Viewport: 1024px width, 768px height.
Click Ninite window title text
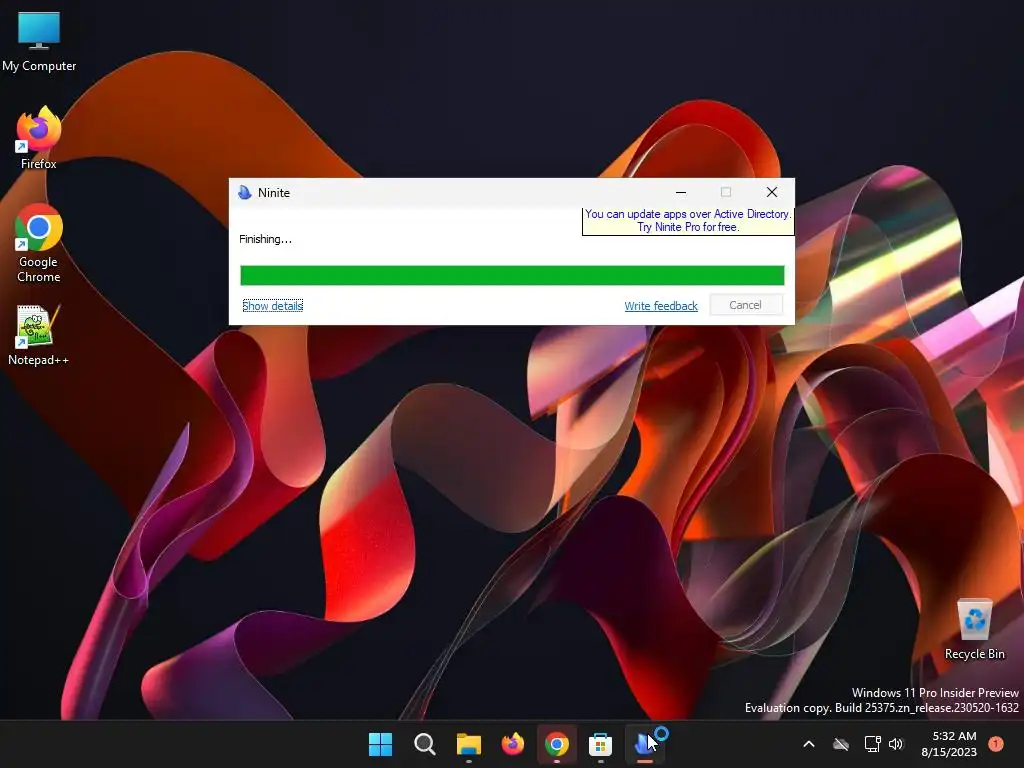point(274,193)
